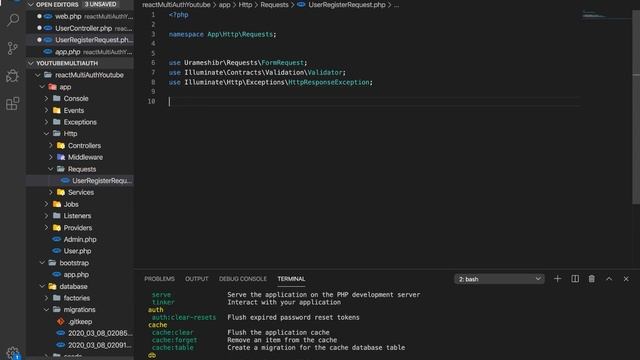Collapse the bootstrap folder
The height and width of the screenshot is (360, 640).
click(42, 263)
